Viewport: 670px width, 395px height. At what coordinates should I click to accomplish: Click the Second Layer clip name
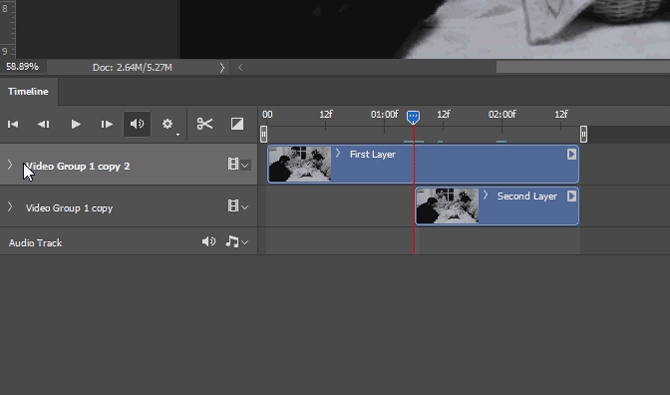[527, 196]
